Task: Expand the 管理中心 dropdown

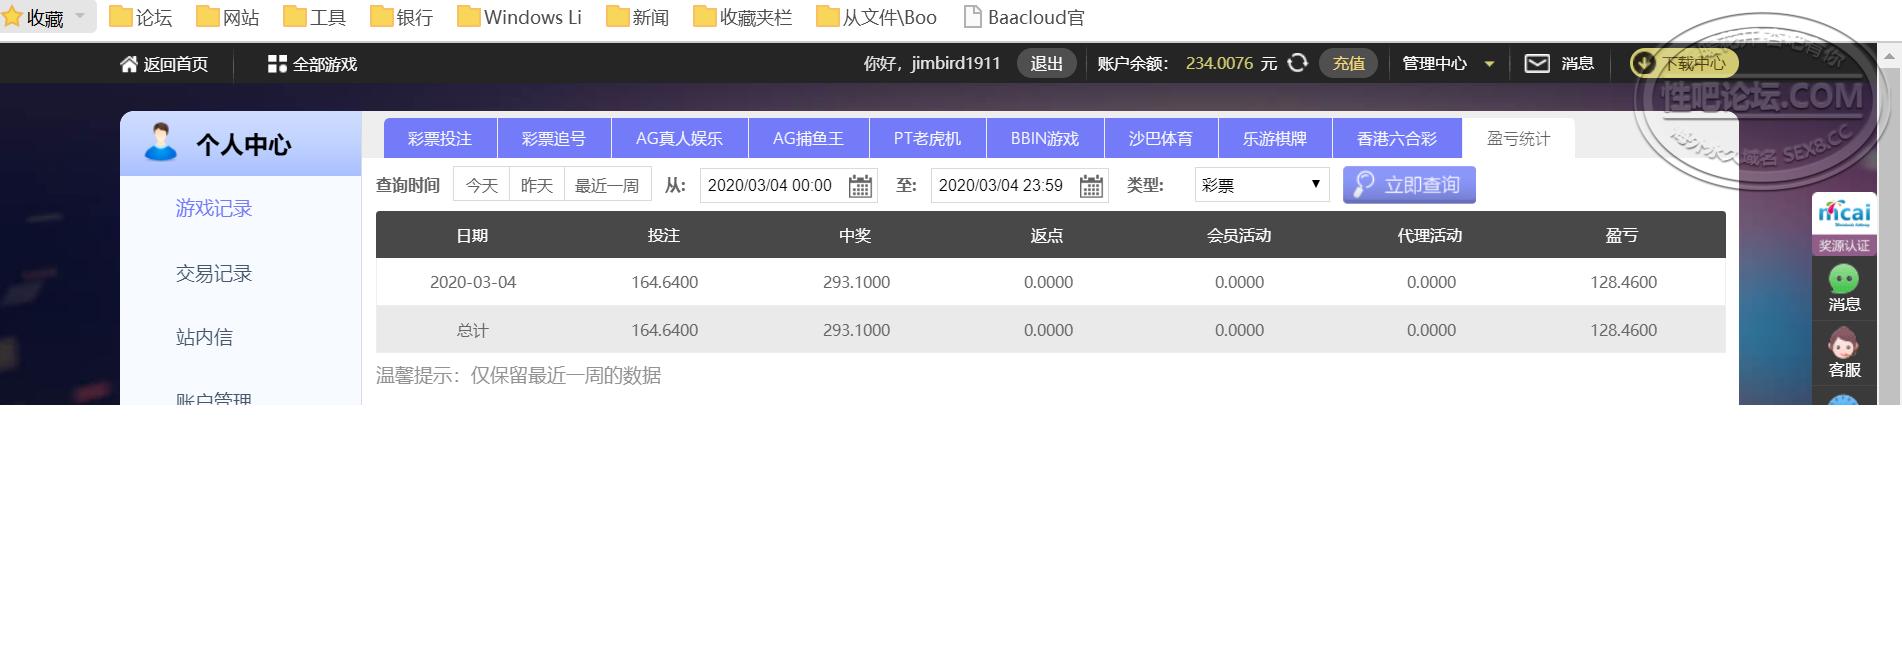Action: (x=1448, y=63)
